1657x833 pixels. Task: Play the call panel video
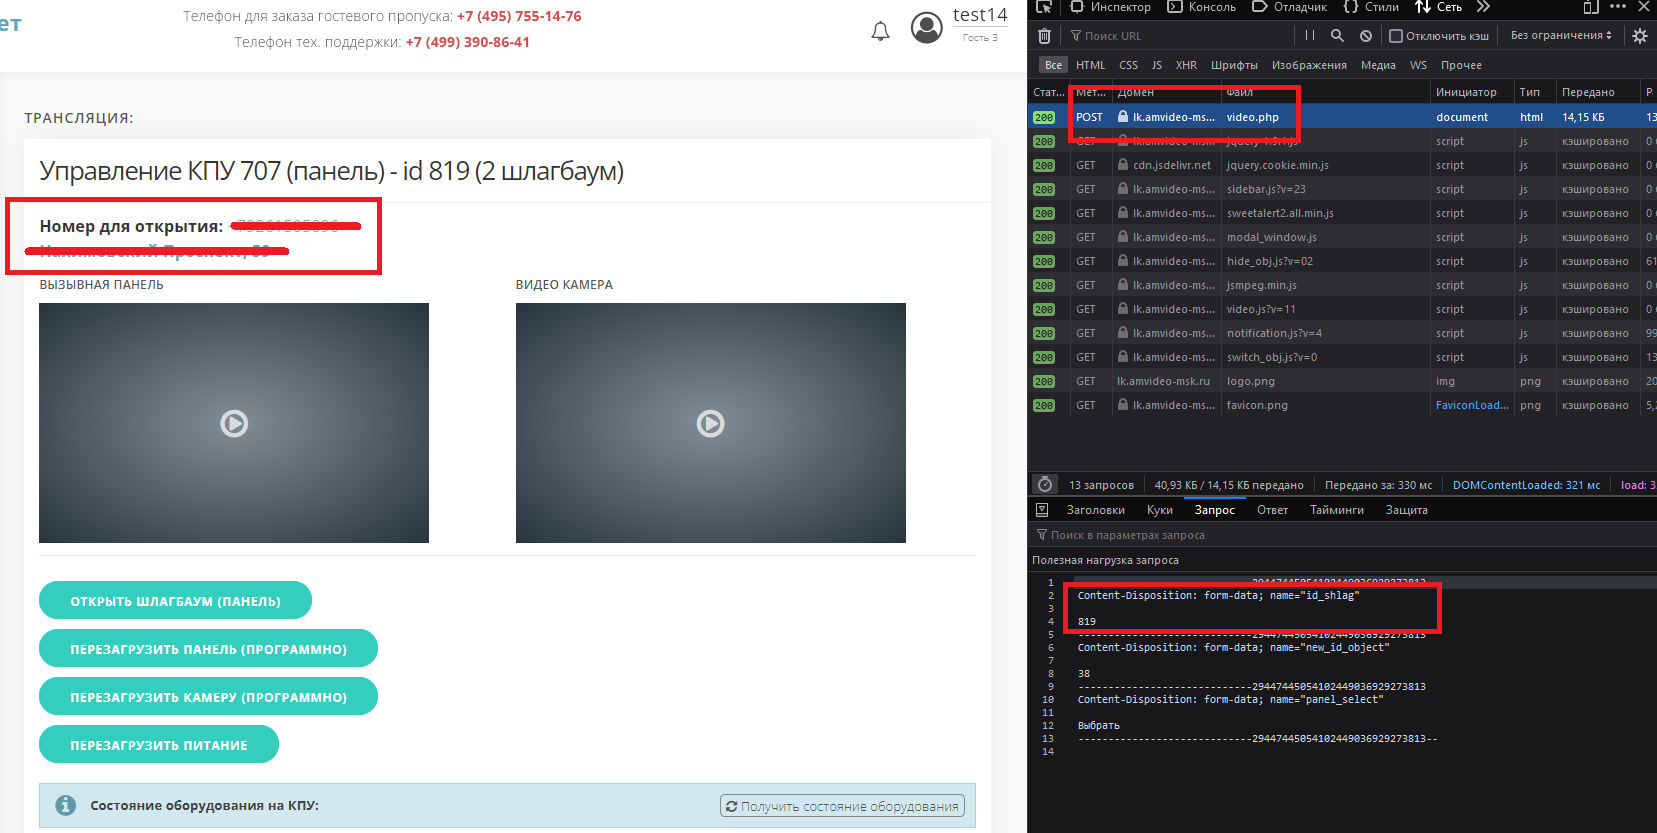234,423
